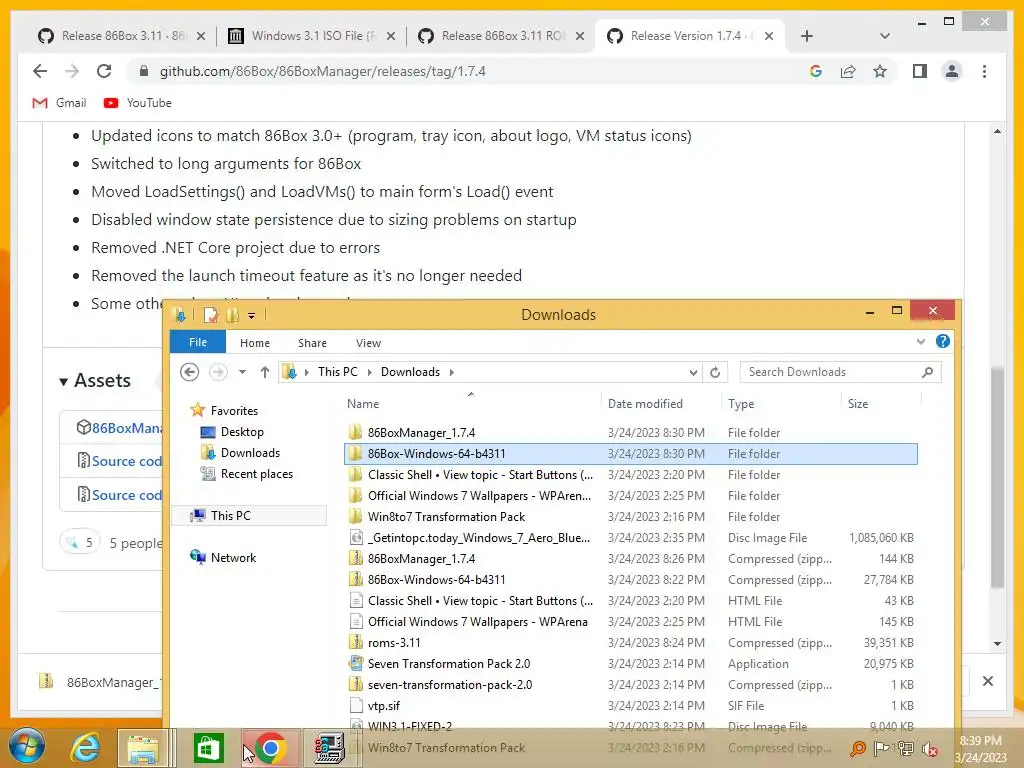Refresh the Downloads folder
The height and width of the screenshot is (768, 1024).
click(x=715, y=372)
